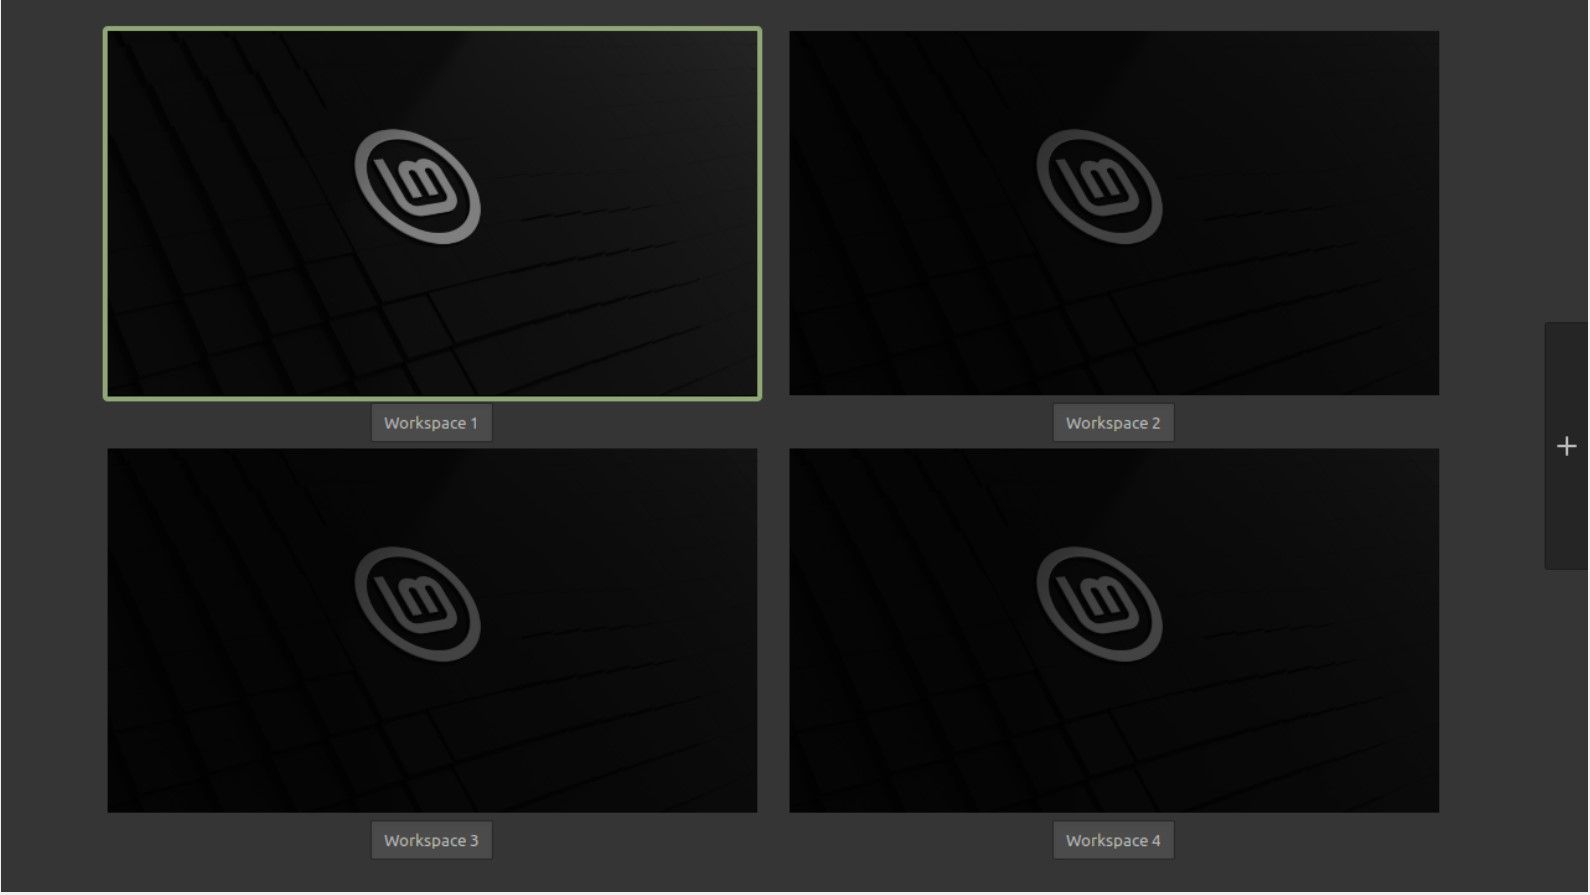The width and height of the screenshot is (1590, 895).
Task: Add a new workspace with the plus icon
Action: click(x=1567, y=446)
